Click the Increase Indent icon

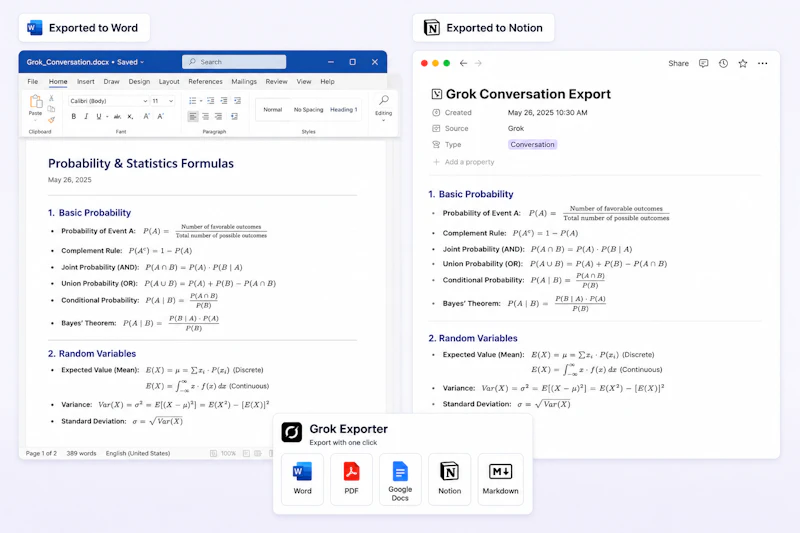tap(224, 101)
